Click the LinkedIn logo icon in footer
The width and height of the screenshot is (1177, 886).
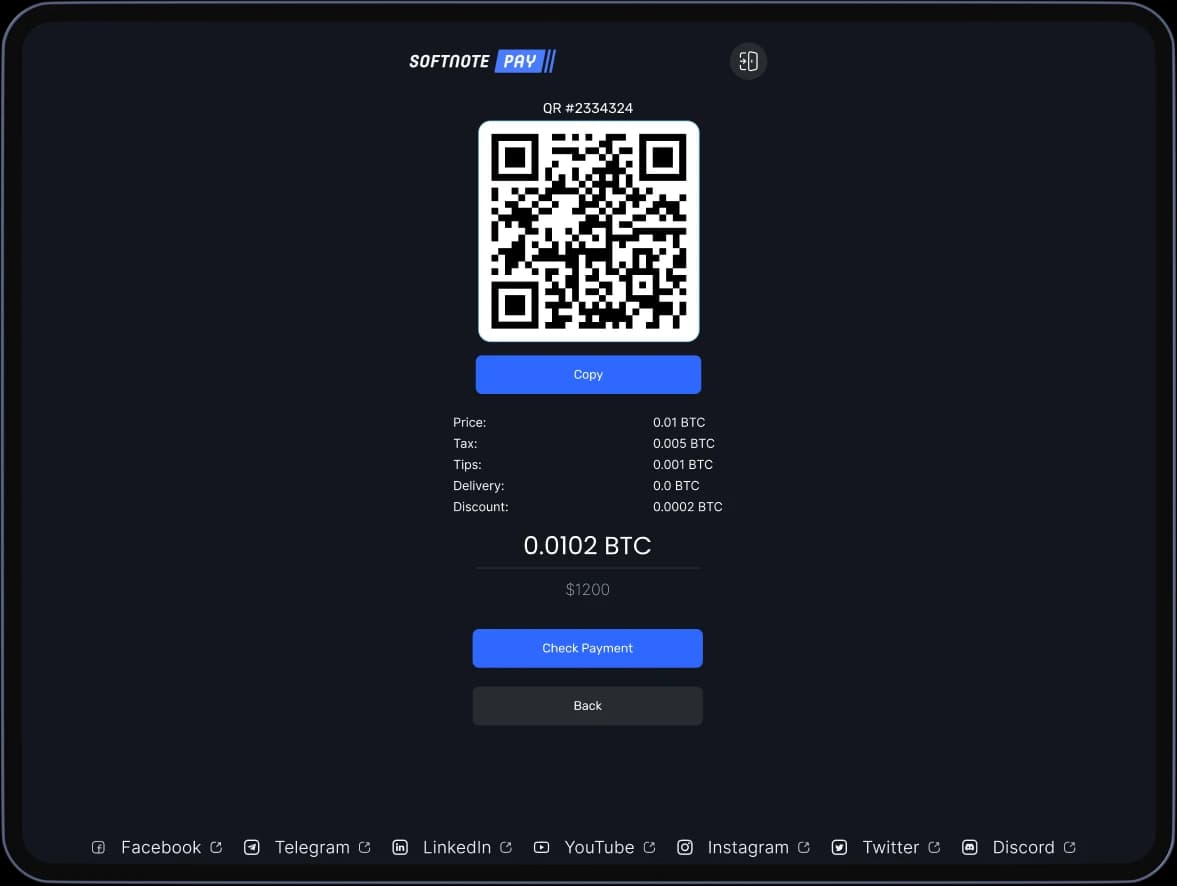(x=400, y=848)
